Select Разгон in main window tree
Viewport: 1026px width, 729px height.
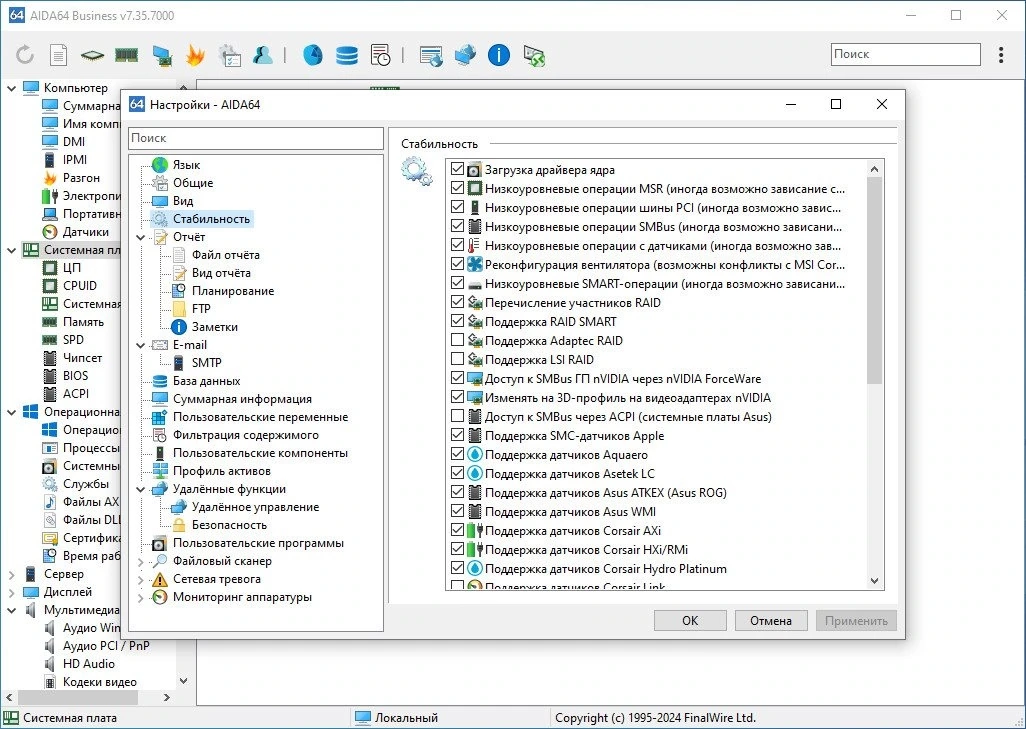pyautogui.click(x=81, y=178)
